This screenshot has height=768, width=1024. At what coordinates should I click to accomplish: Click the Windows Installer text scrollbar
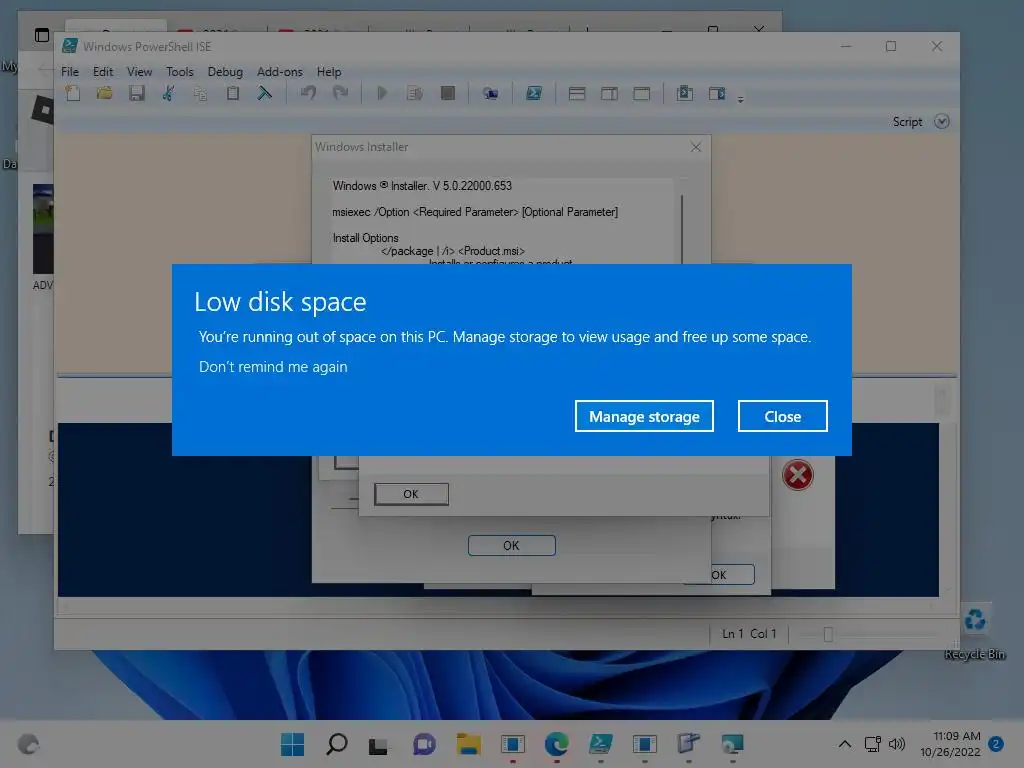pyautogui.click(x=682, y=229)
